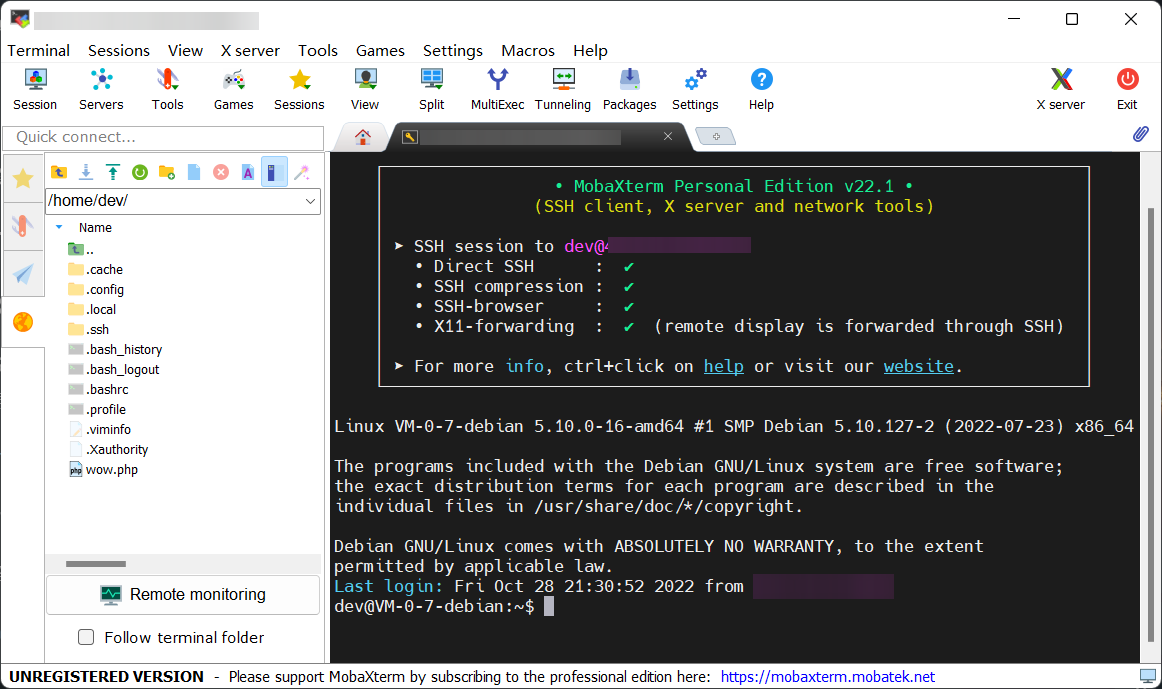This screenshot has width=1162, height=689.
Task: Open the Macros paper-plane sidebar tab
Action: (x=23, y=274)
